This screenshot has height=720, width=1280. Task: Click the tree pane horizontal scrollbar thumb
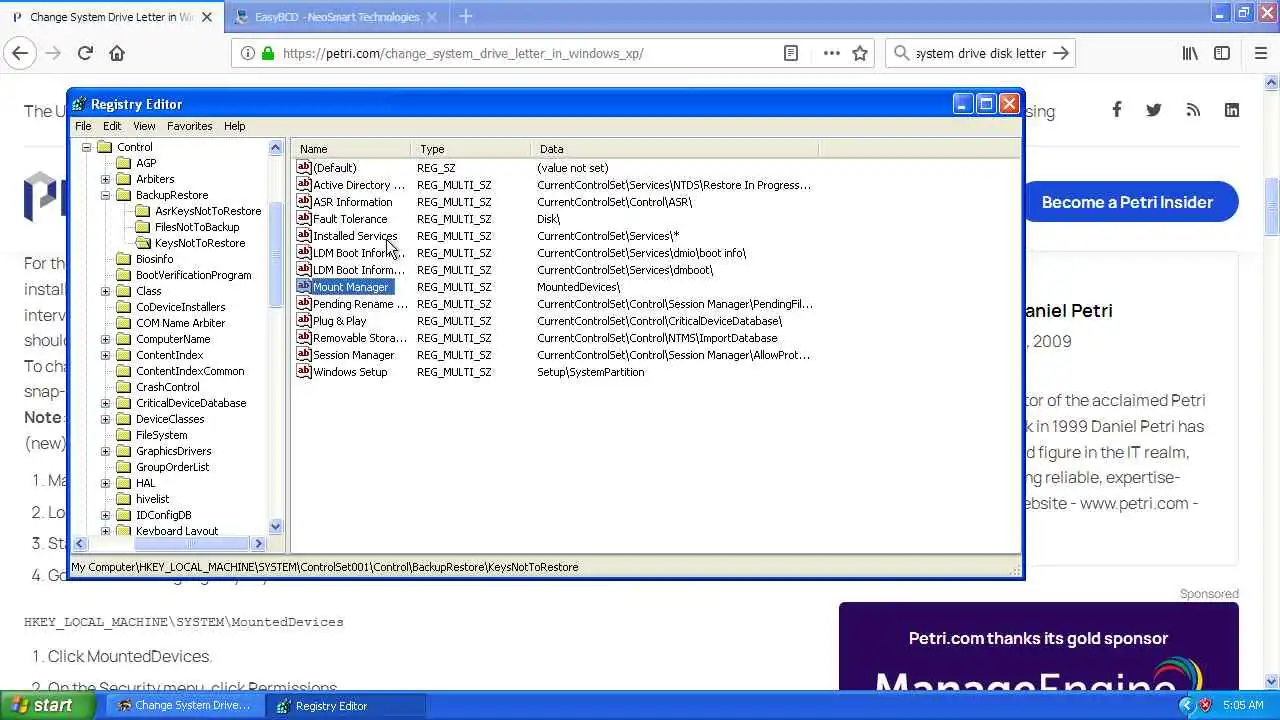[191, 543]
